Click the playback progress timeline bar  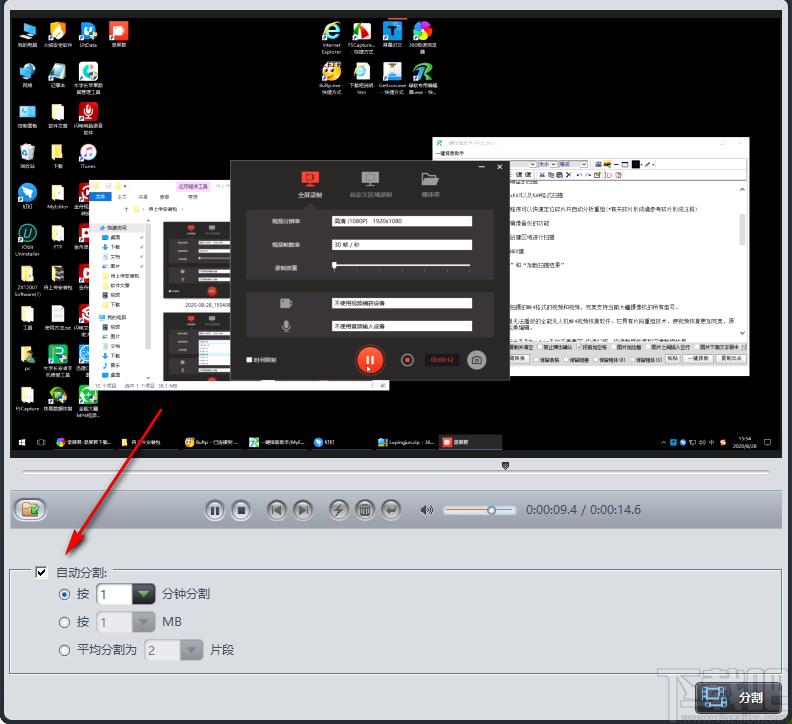tap(395, 472)
